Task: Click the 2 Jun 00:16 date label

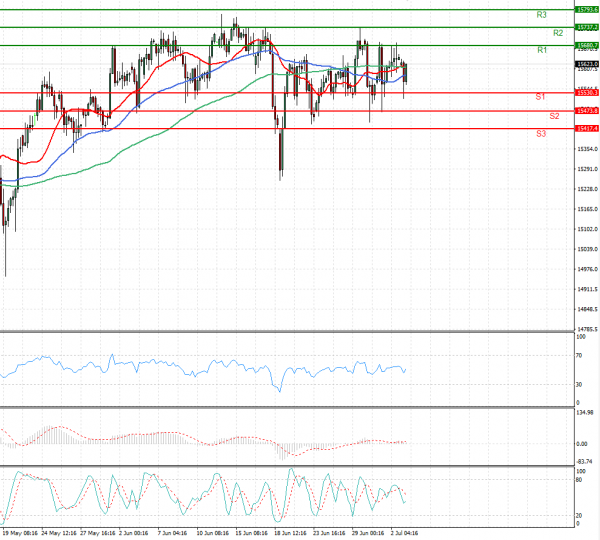Action: click(x=134, y=533)
